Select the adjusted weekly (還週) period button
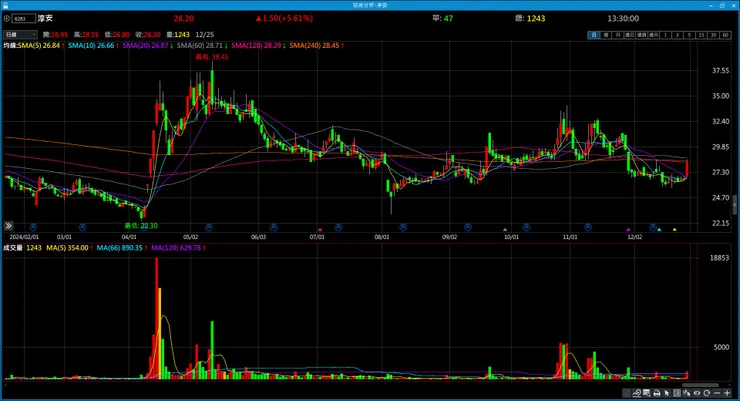 (641, 35)
